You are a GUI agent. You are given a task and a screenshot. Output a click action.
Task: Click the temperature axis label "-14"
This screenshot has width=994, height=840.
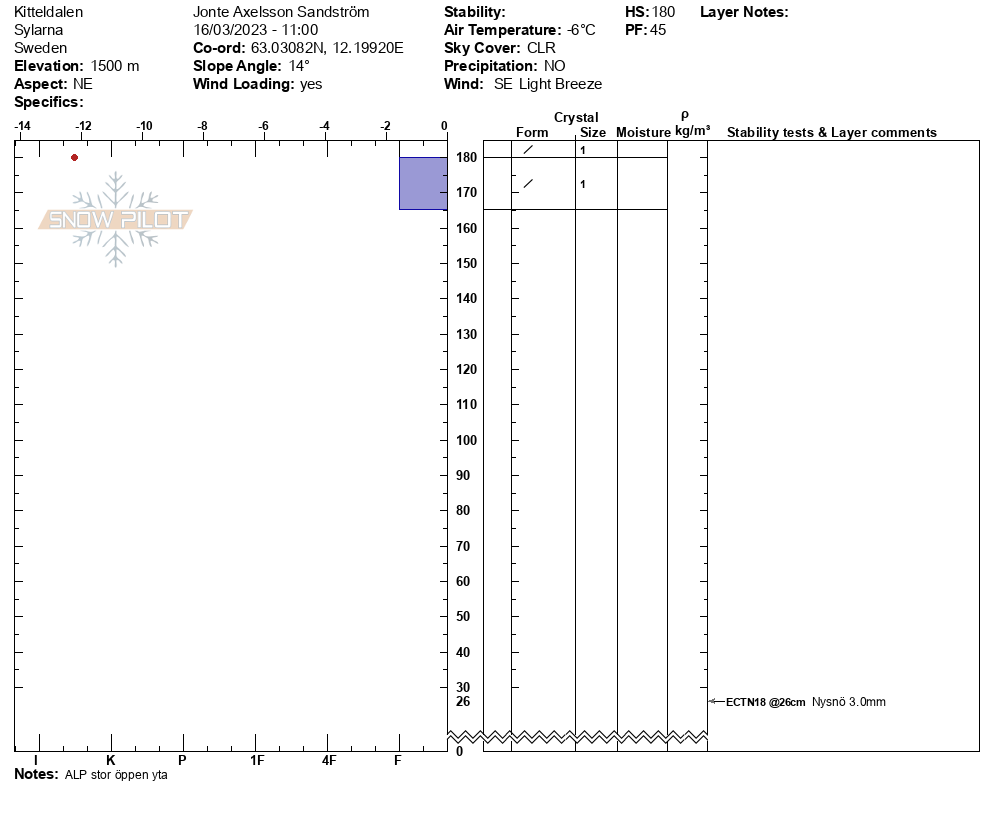click(x=22, y=126)
